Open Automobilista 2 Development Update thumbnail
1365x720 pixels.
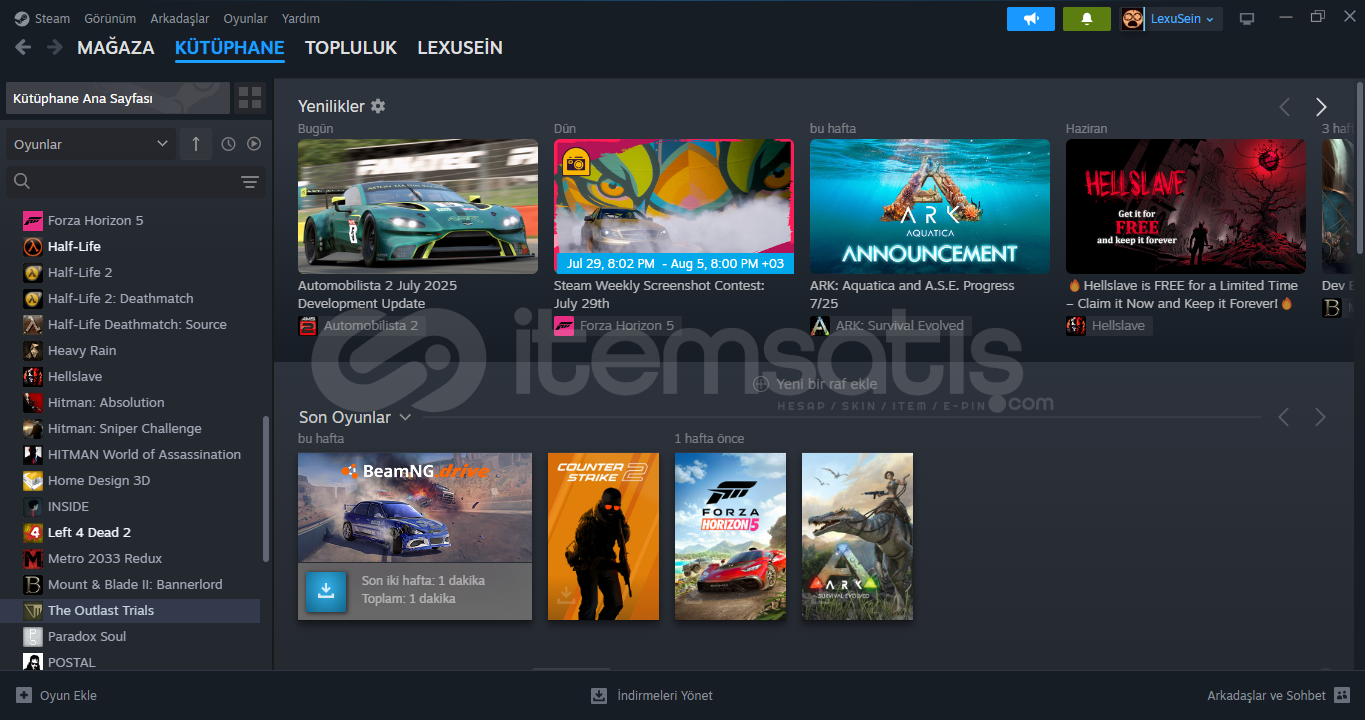(418, 206)
